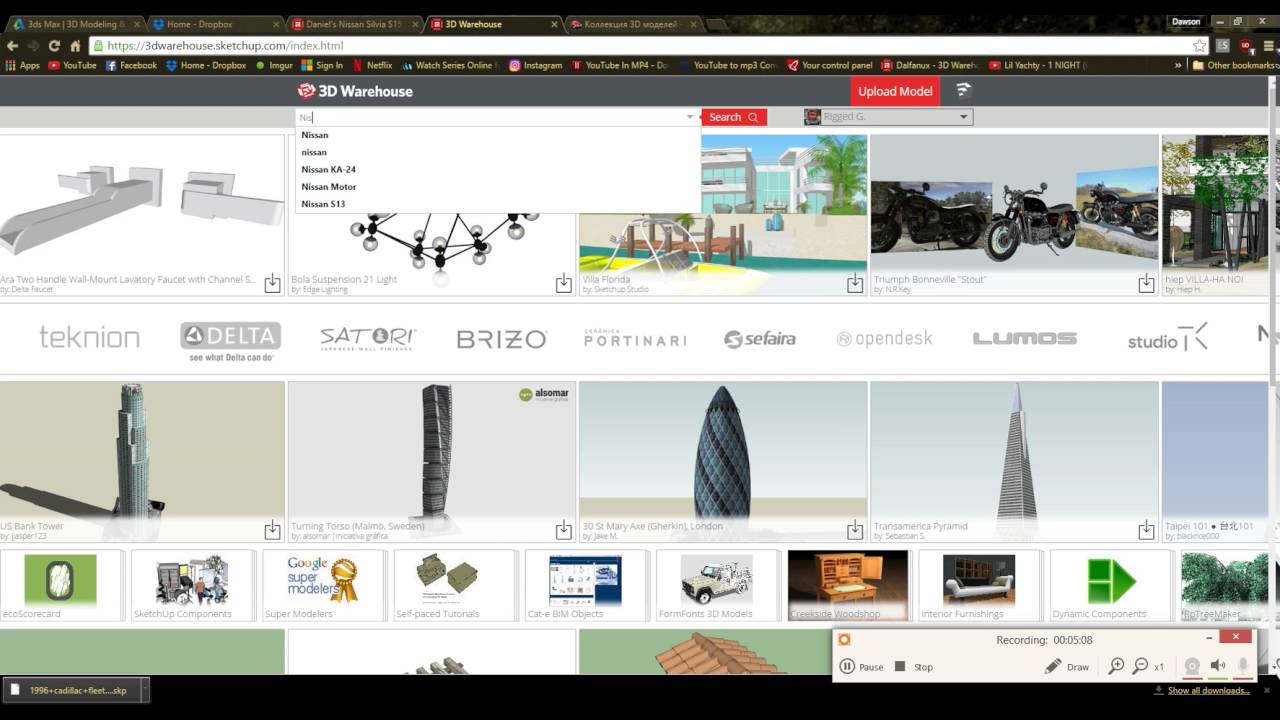Click the 3D Warehouse logo

355,91
